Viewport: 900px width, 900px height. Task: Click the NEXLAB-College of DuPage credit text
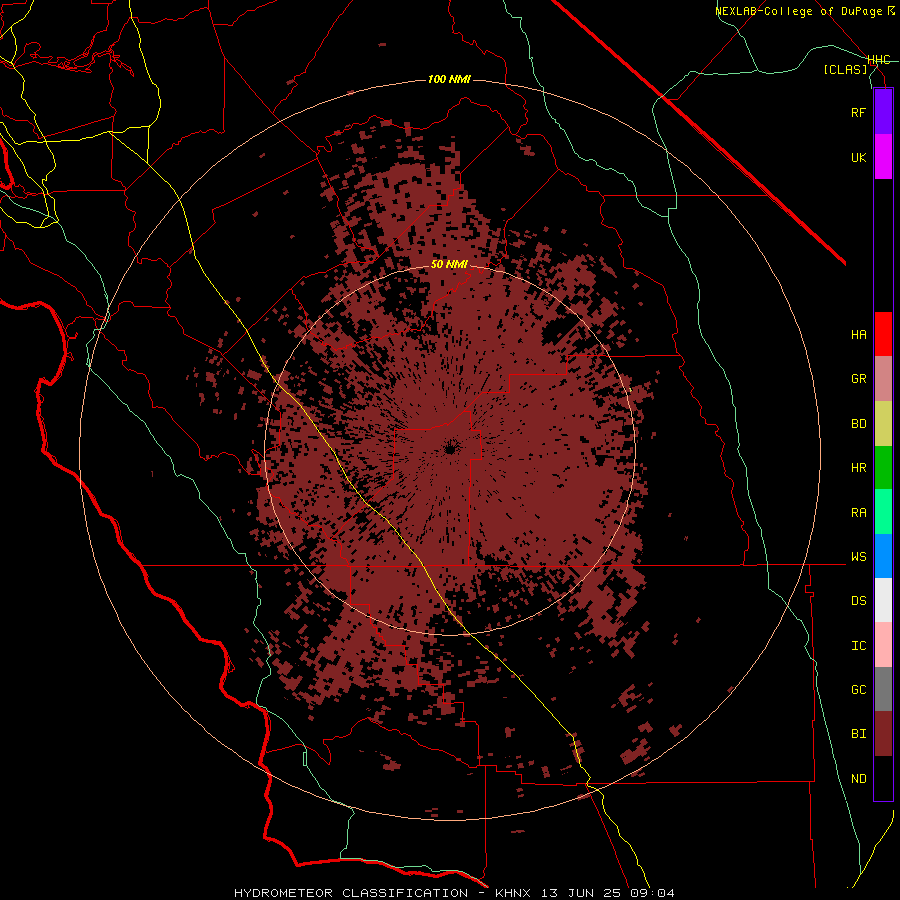pyautogui.click(x=805, y=11)
